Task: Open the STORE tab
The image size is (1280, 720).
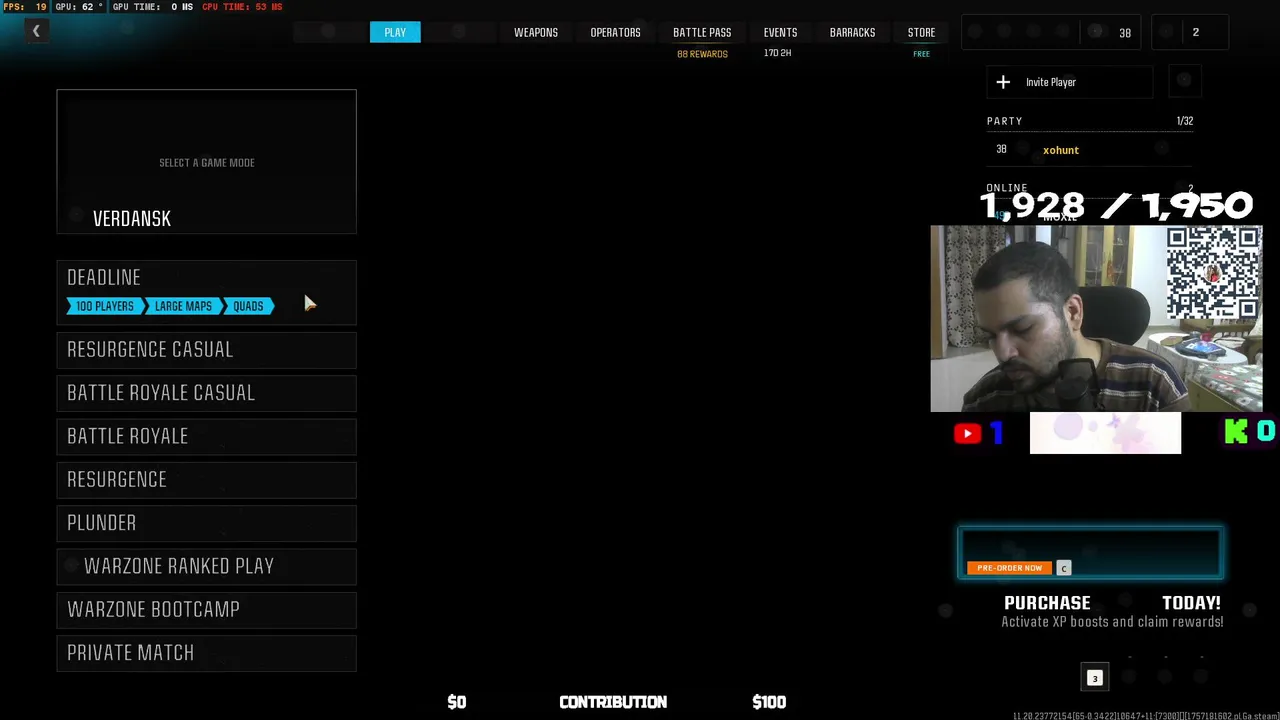Action: (x=921, y=32)
